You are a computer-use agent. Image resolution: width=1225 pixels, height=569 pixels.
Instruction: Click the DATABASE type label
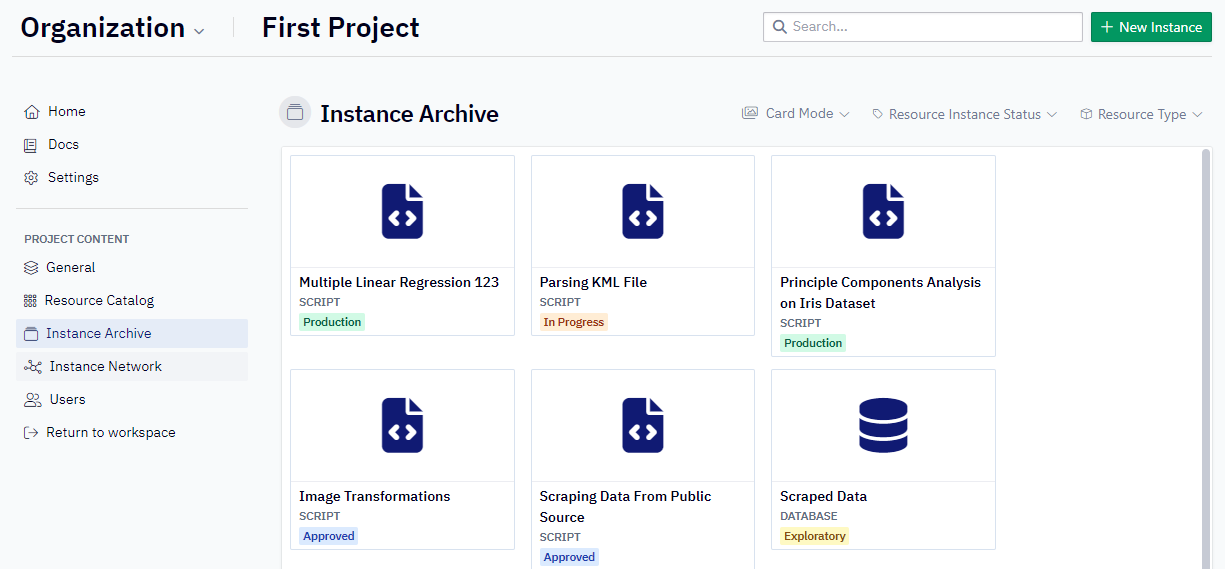point(809,517)
